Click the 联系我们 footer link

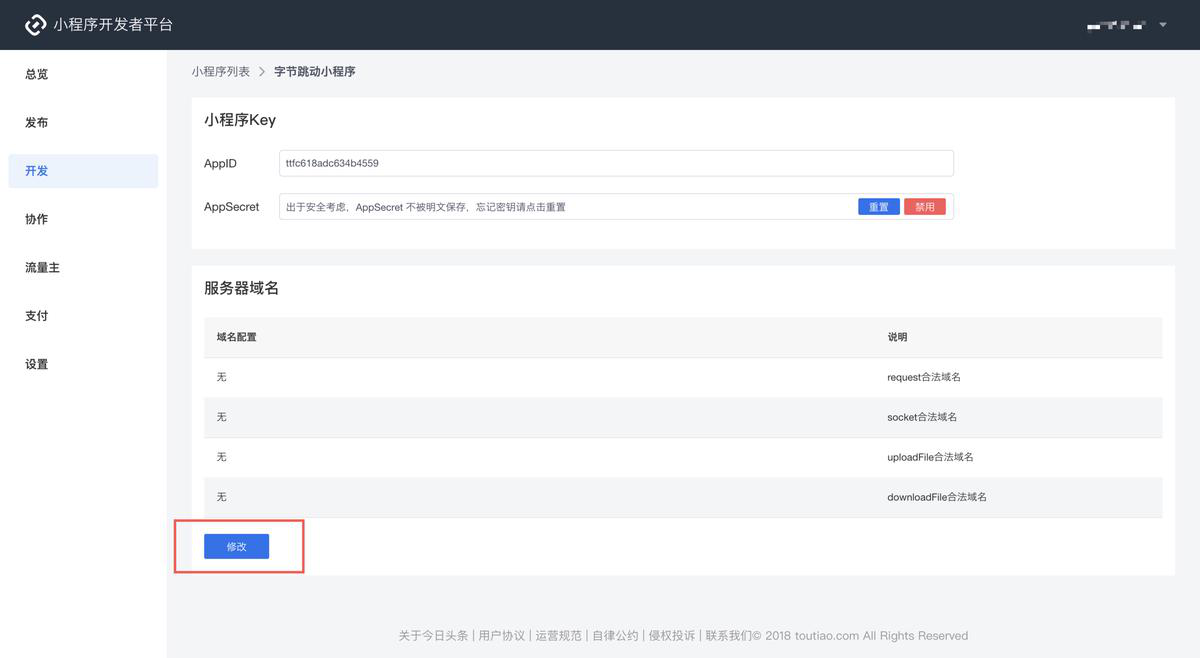click(728, 635)
